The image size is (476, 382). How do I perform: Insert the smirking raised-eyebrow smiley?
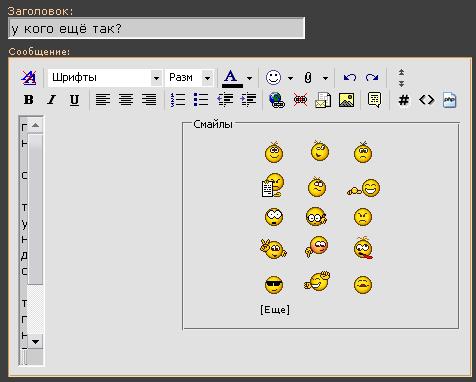pos(317,187)
